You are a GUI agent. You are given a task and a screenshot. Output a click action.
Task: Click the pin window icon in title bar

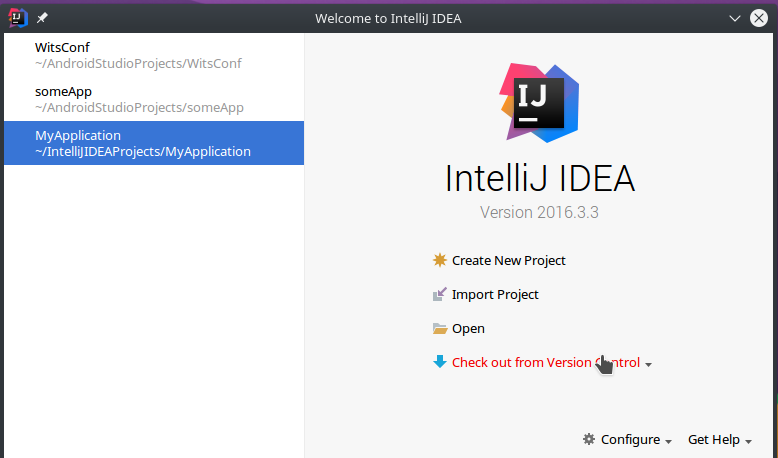(42, 18)
